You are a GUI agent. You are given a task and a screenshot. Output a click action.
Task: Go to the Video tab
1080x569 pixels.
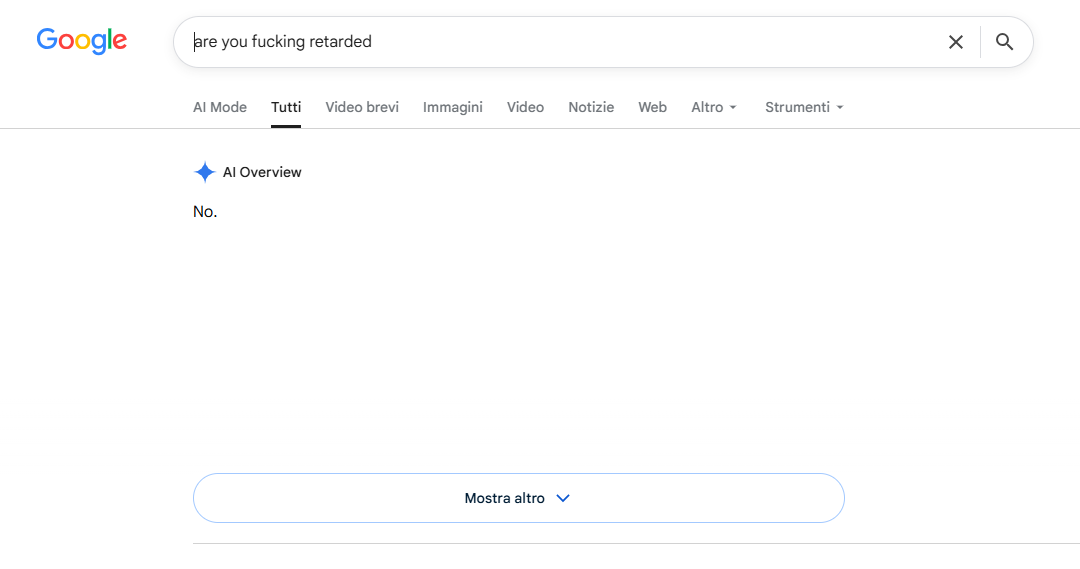coord(526,107)
